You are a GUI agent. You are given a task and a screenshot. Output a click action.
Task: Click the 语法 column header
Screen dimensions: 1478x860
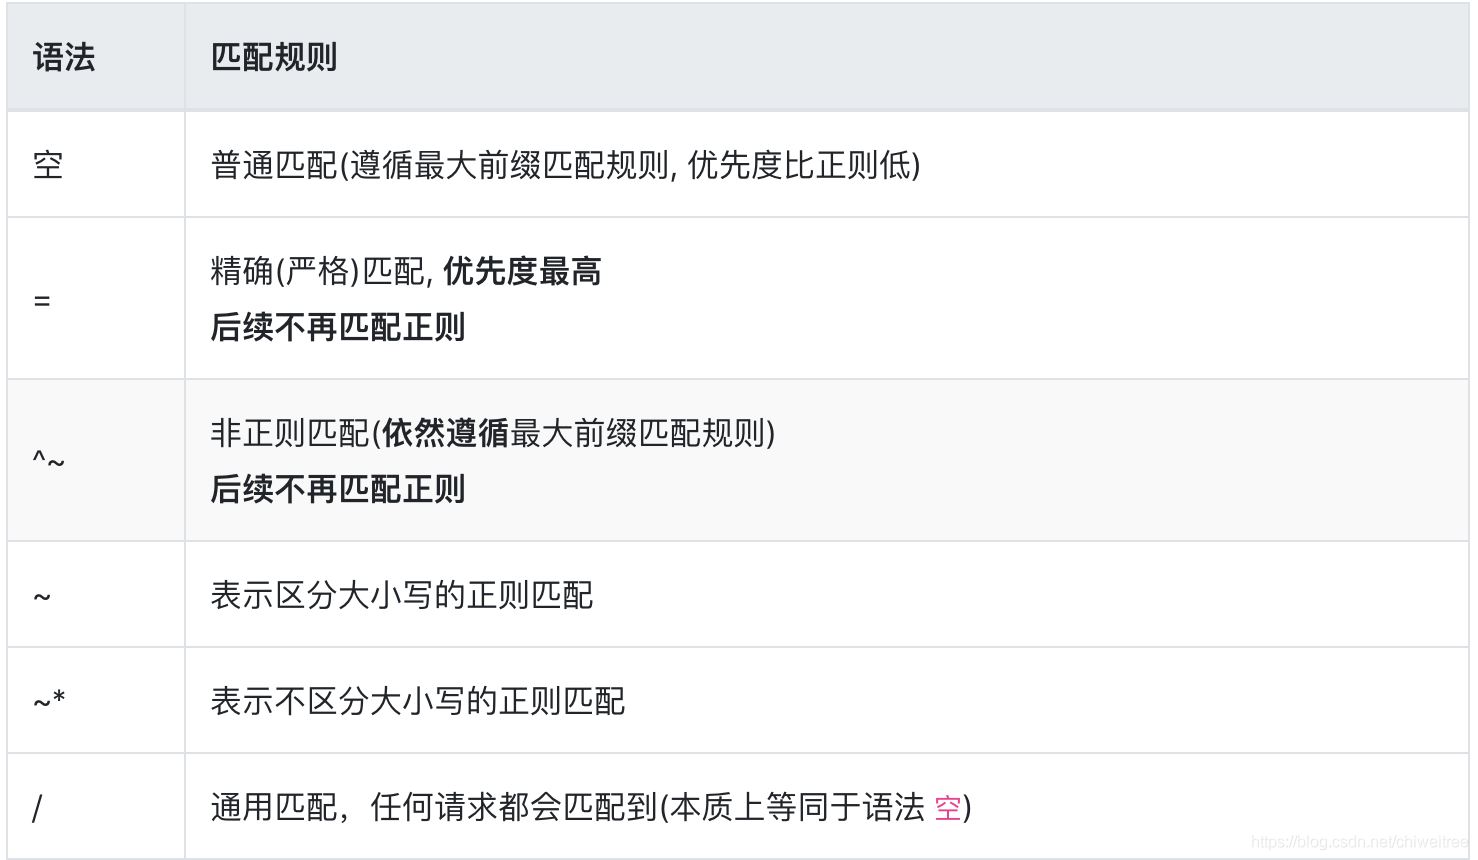coord(64,57)
